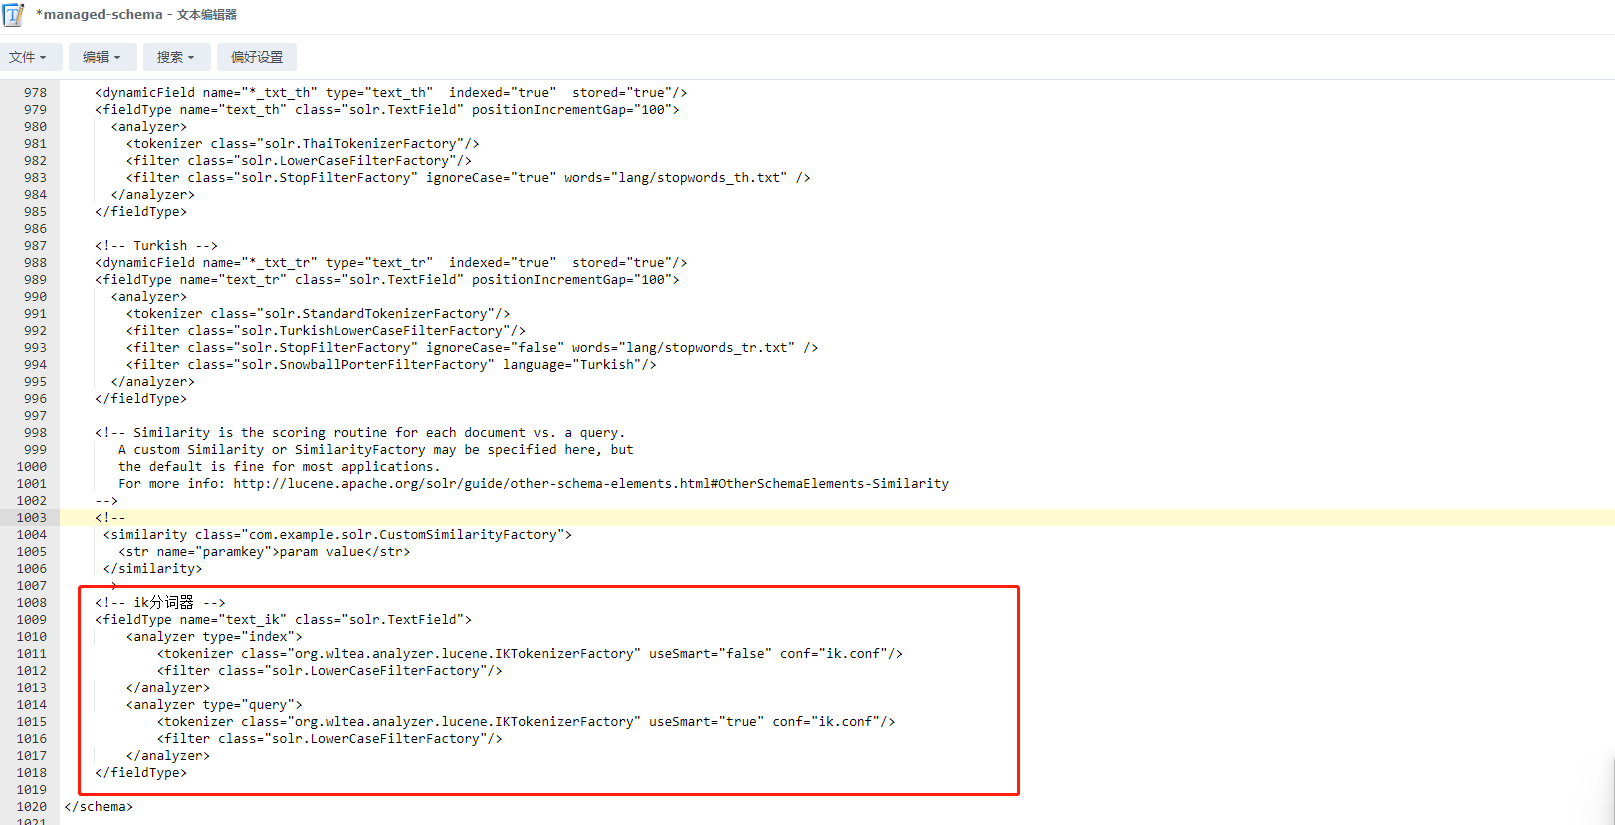Click line number 1020 in gutter

31,807
